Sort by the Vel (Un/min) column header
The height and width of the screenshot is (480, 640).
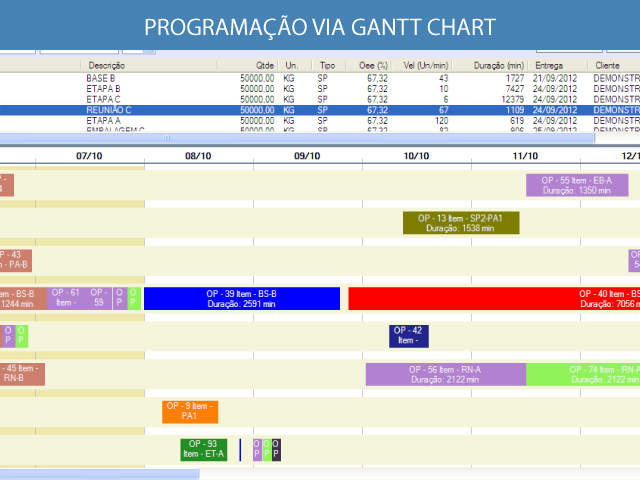422,65
